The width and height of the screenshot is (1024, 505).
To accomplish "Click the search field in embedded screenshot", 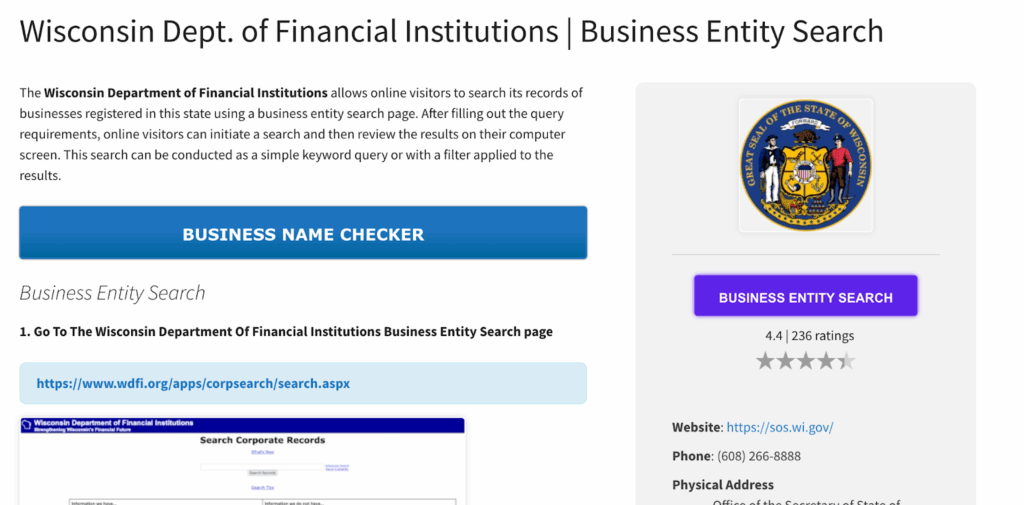I will 262,465.
